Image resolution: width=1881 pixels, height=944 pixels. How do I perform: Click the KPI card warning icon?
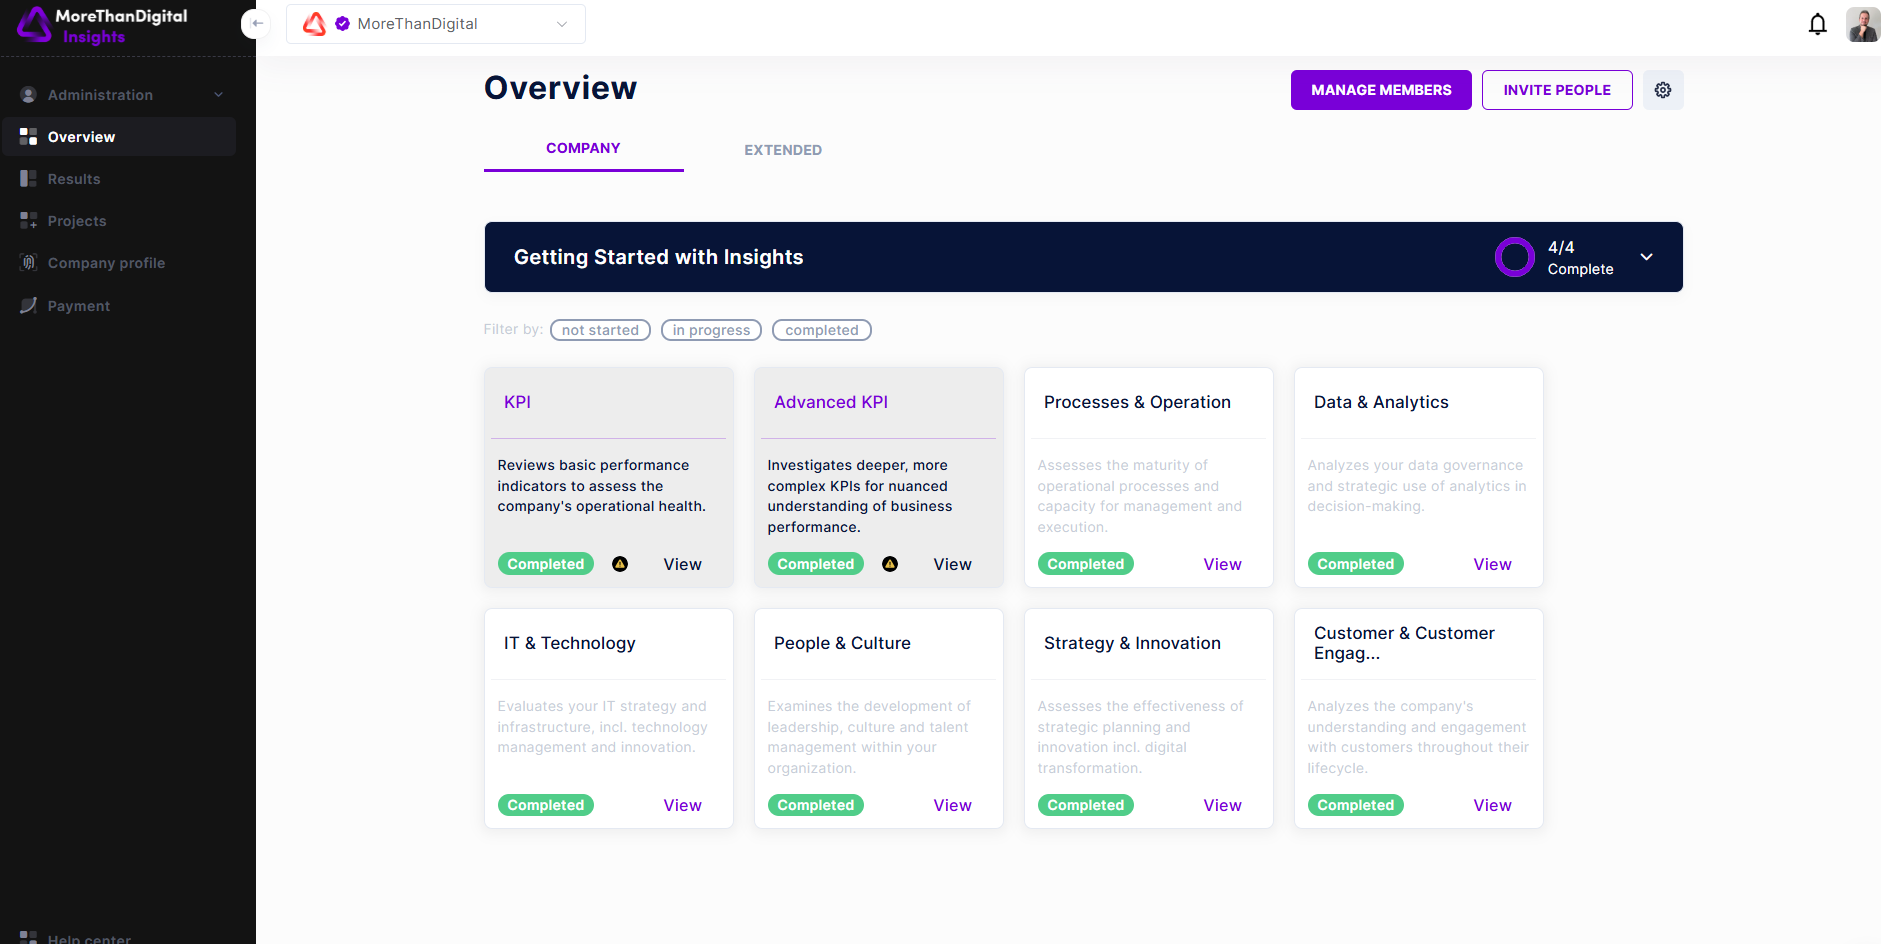(620, 564)
